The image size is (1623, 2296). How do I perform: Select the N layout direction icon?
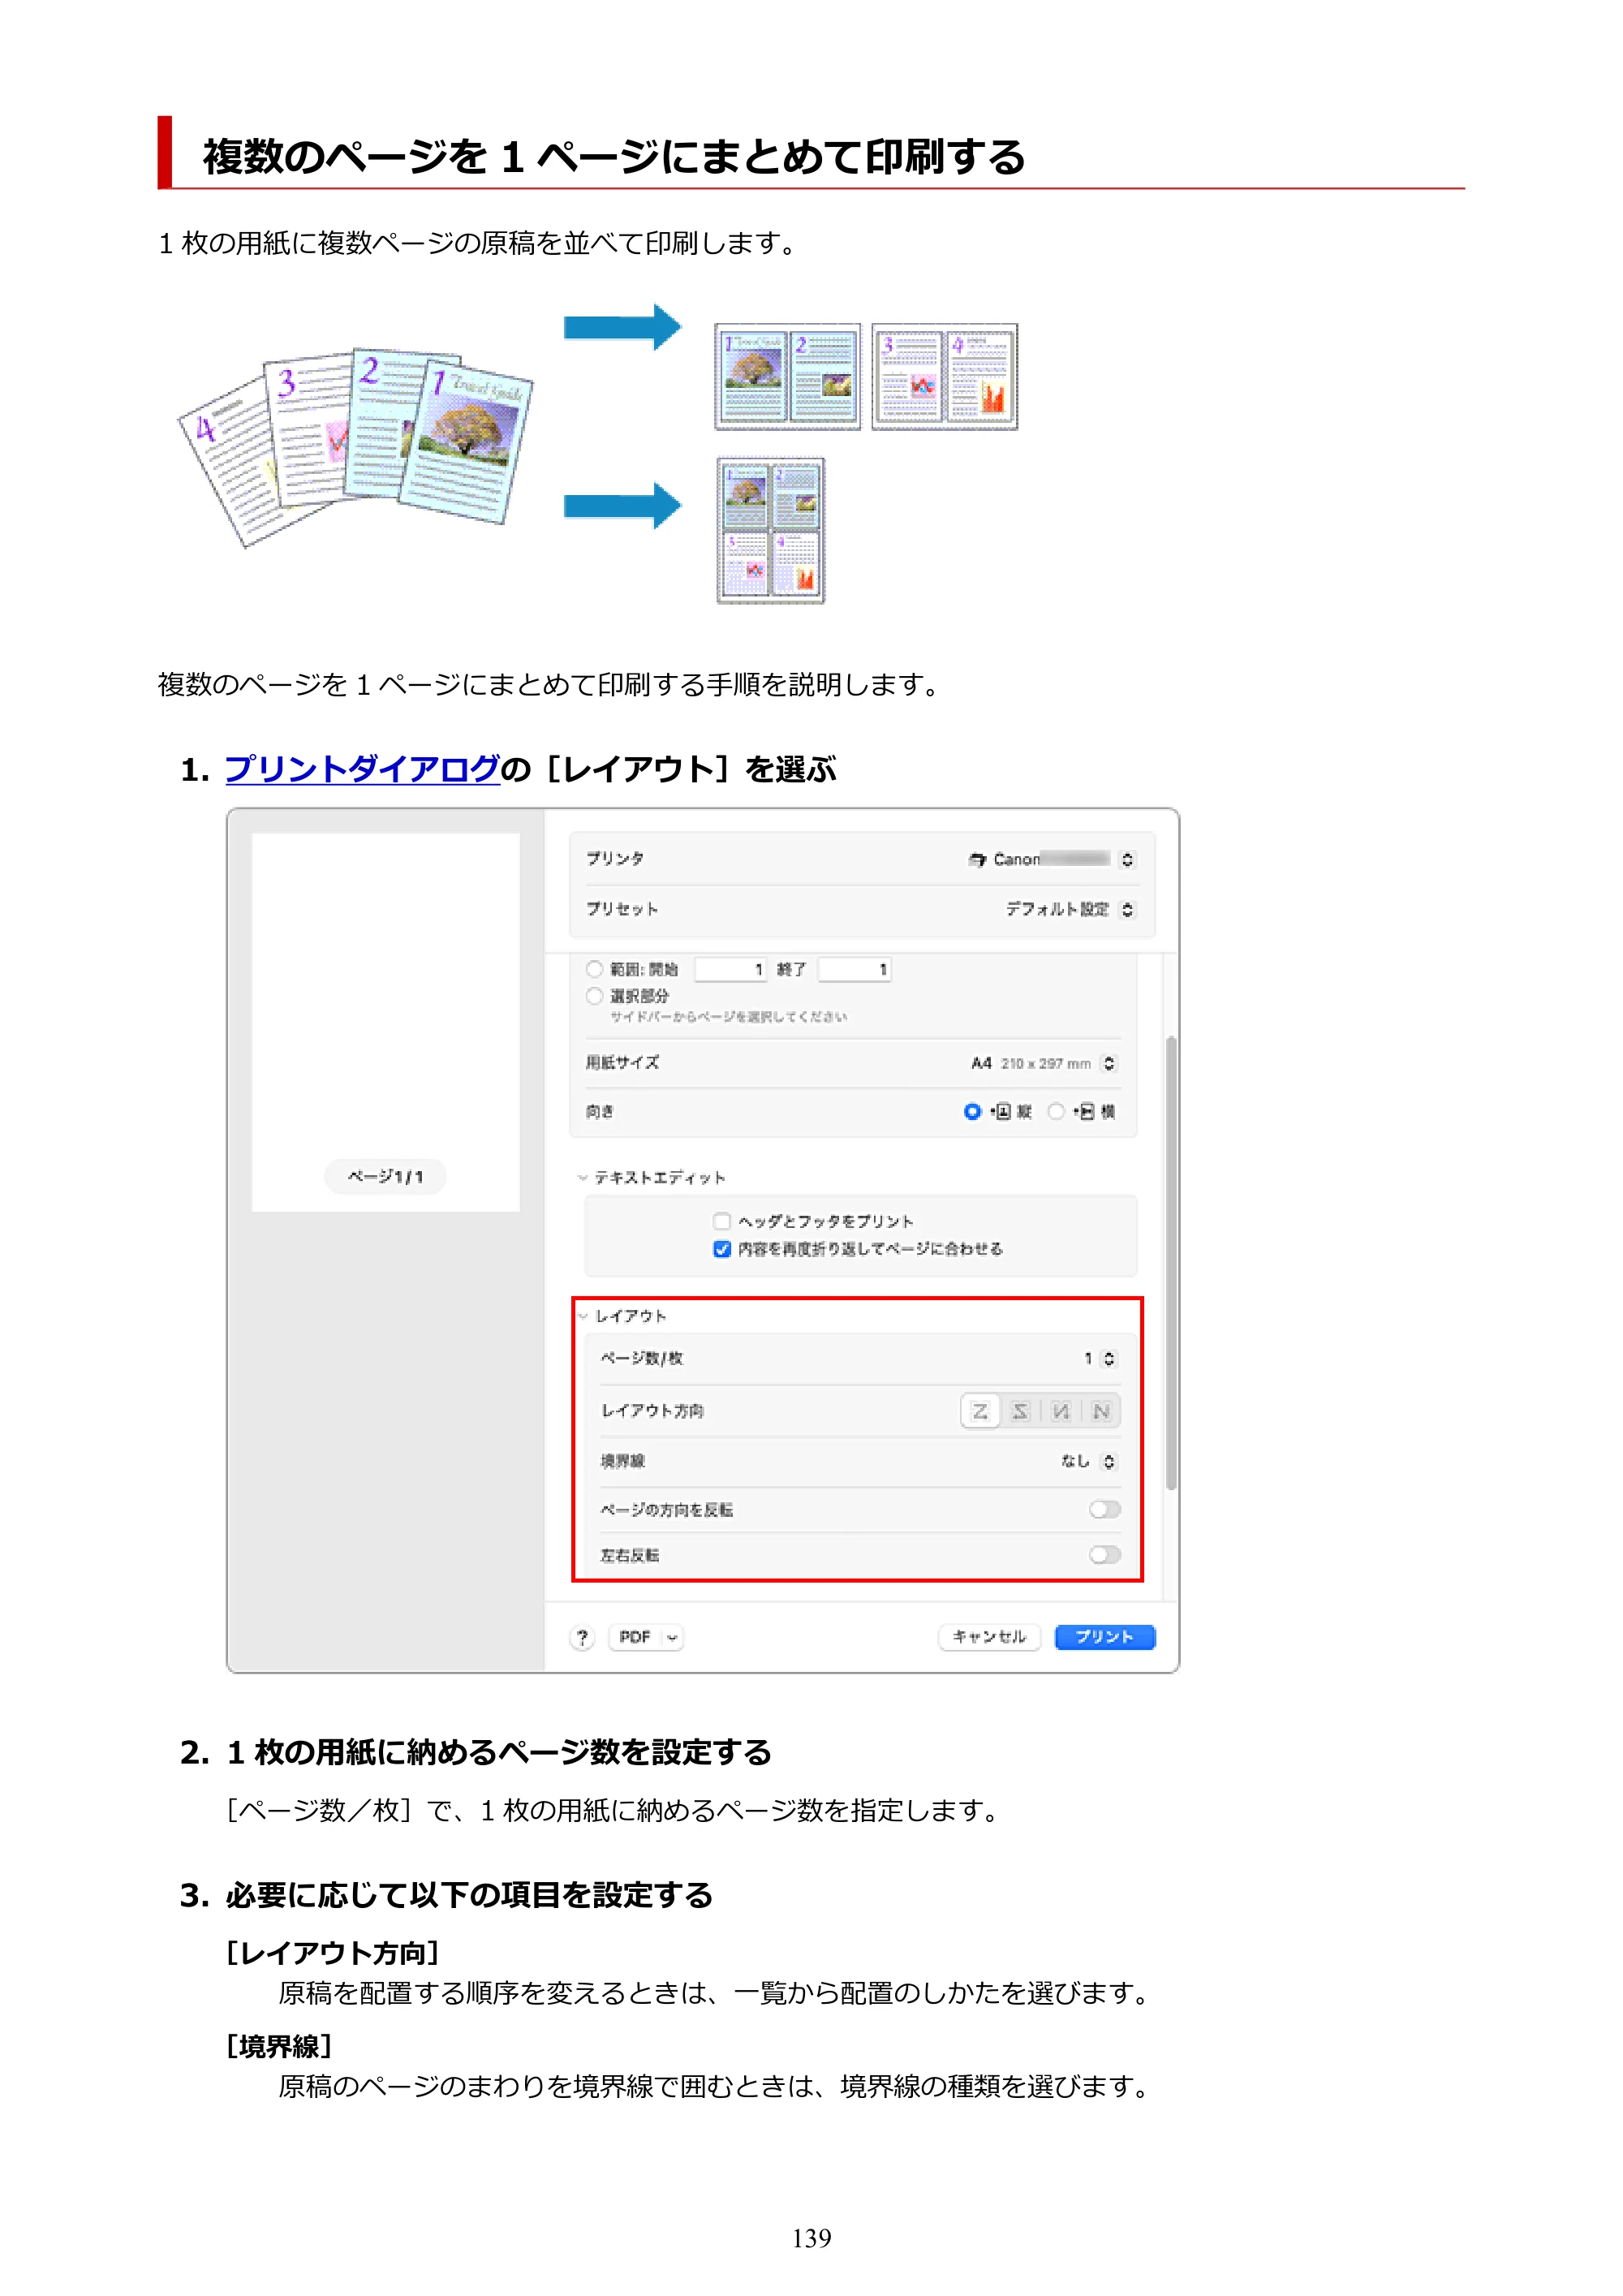[1100, 1411]
